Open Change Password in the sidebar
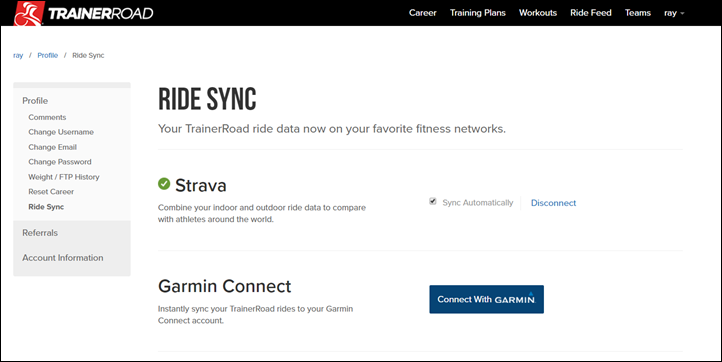The height and width of the screenshot is (362, 722). click(x=60, y=162)
